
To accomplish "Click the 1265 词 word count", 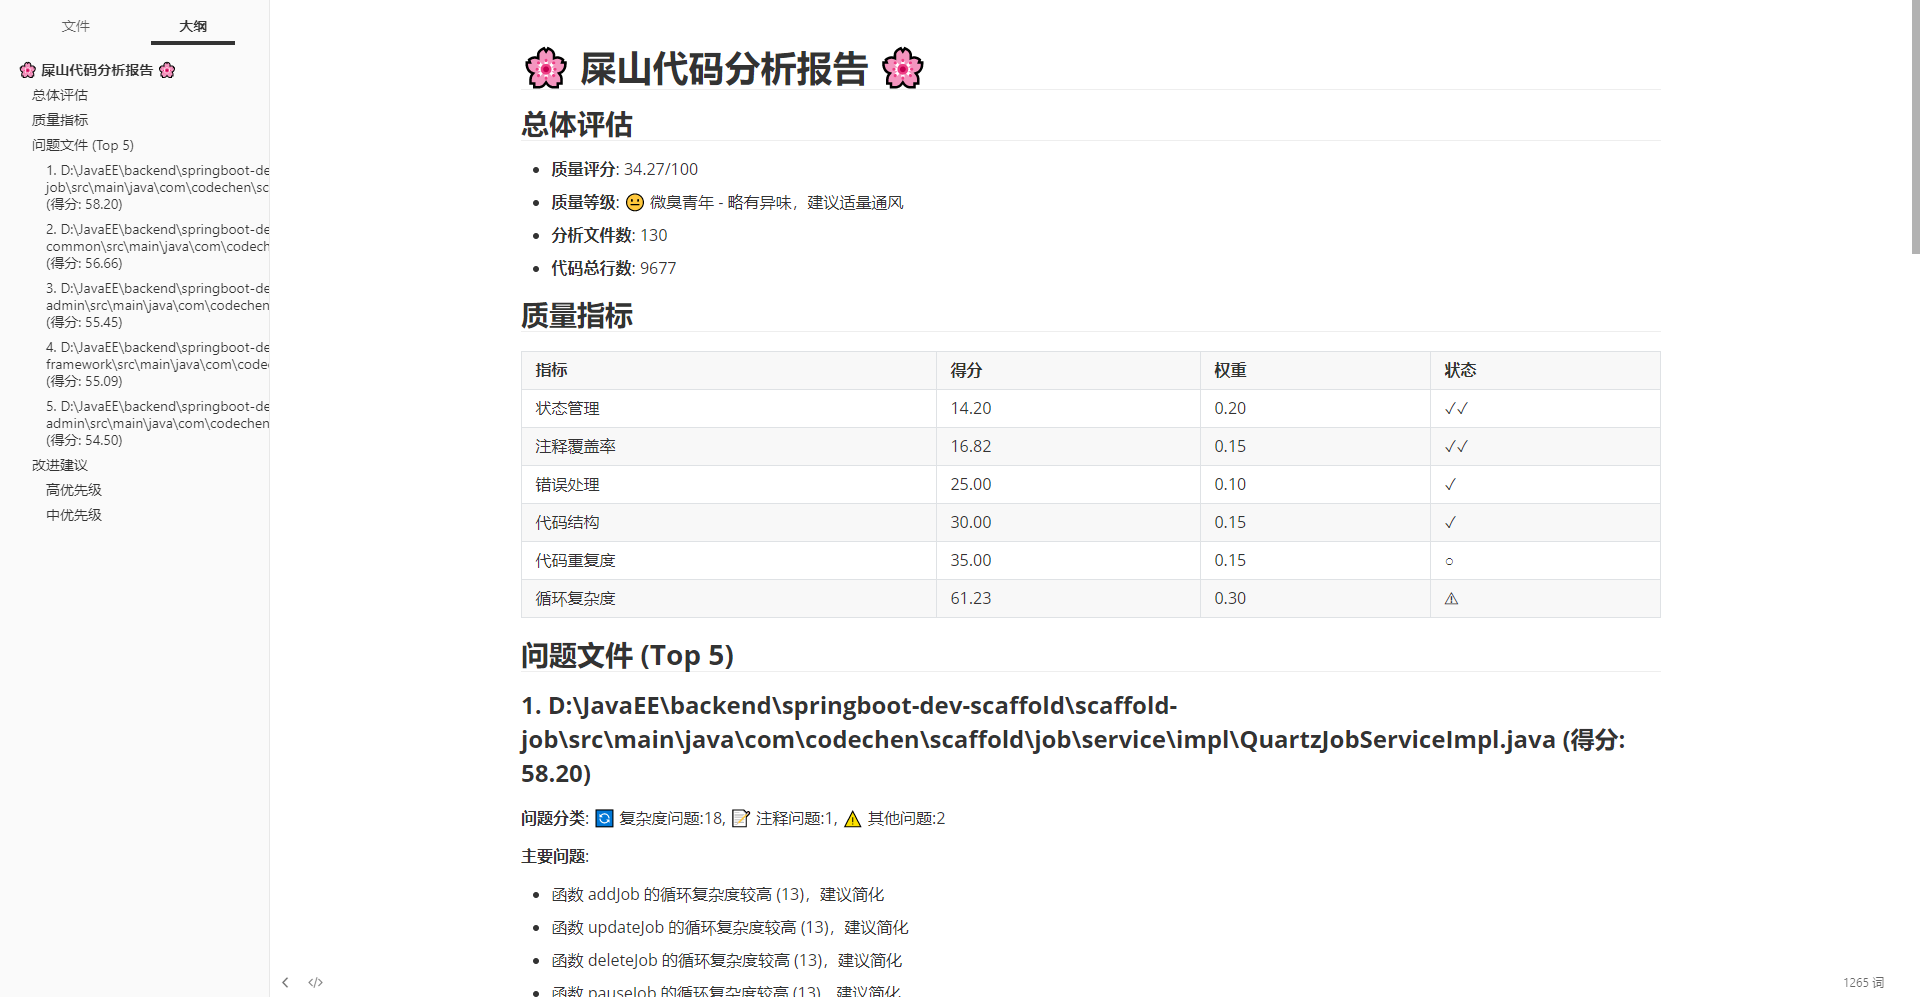I will [x=1863, y=982].
